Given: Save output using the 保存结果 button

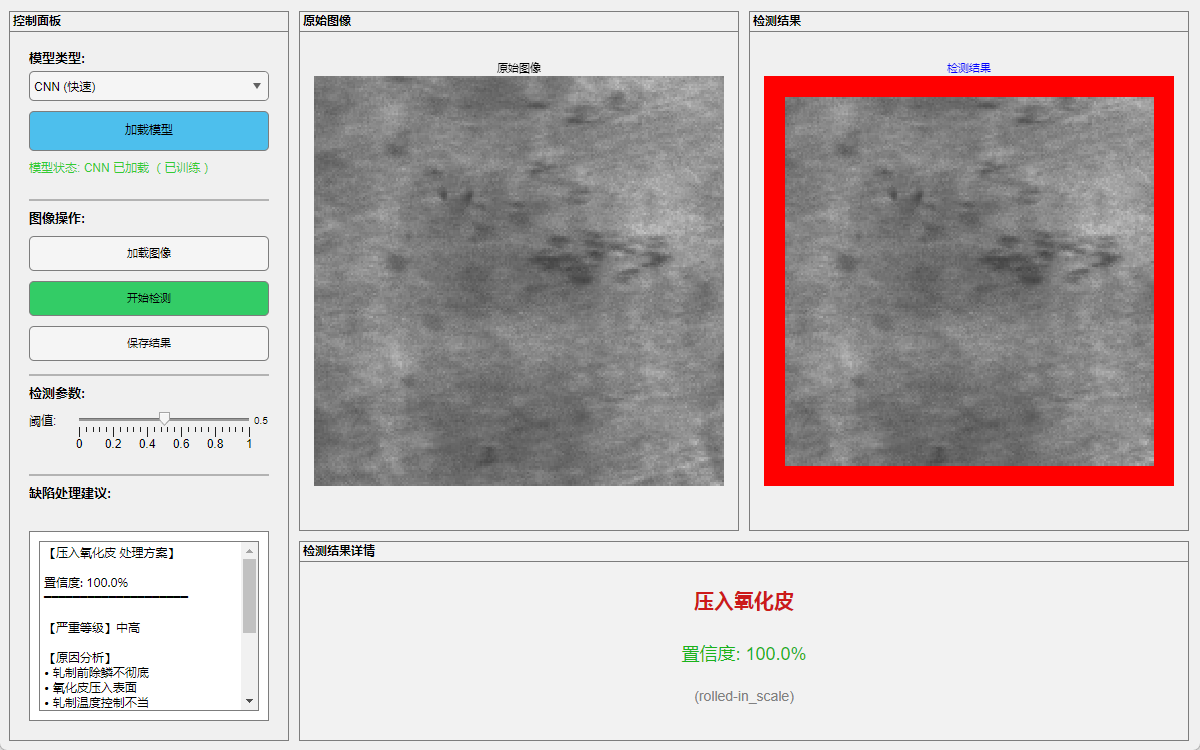Looking at the screenshot, I should [x=149, y=343].
